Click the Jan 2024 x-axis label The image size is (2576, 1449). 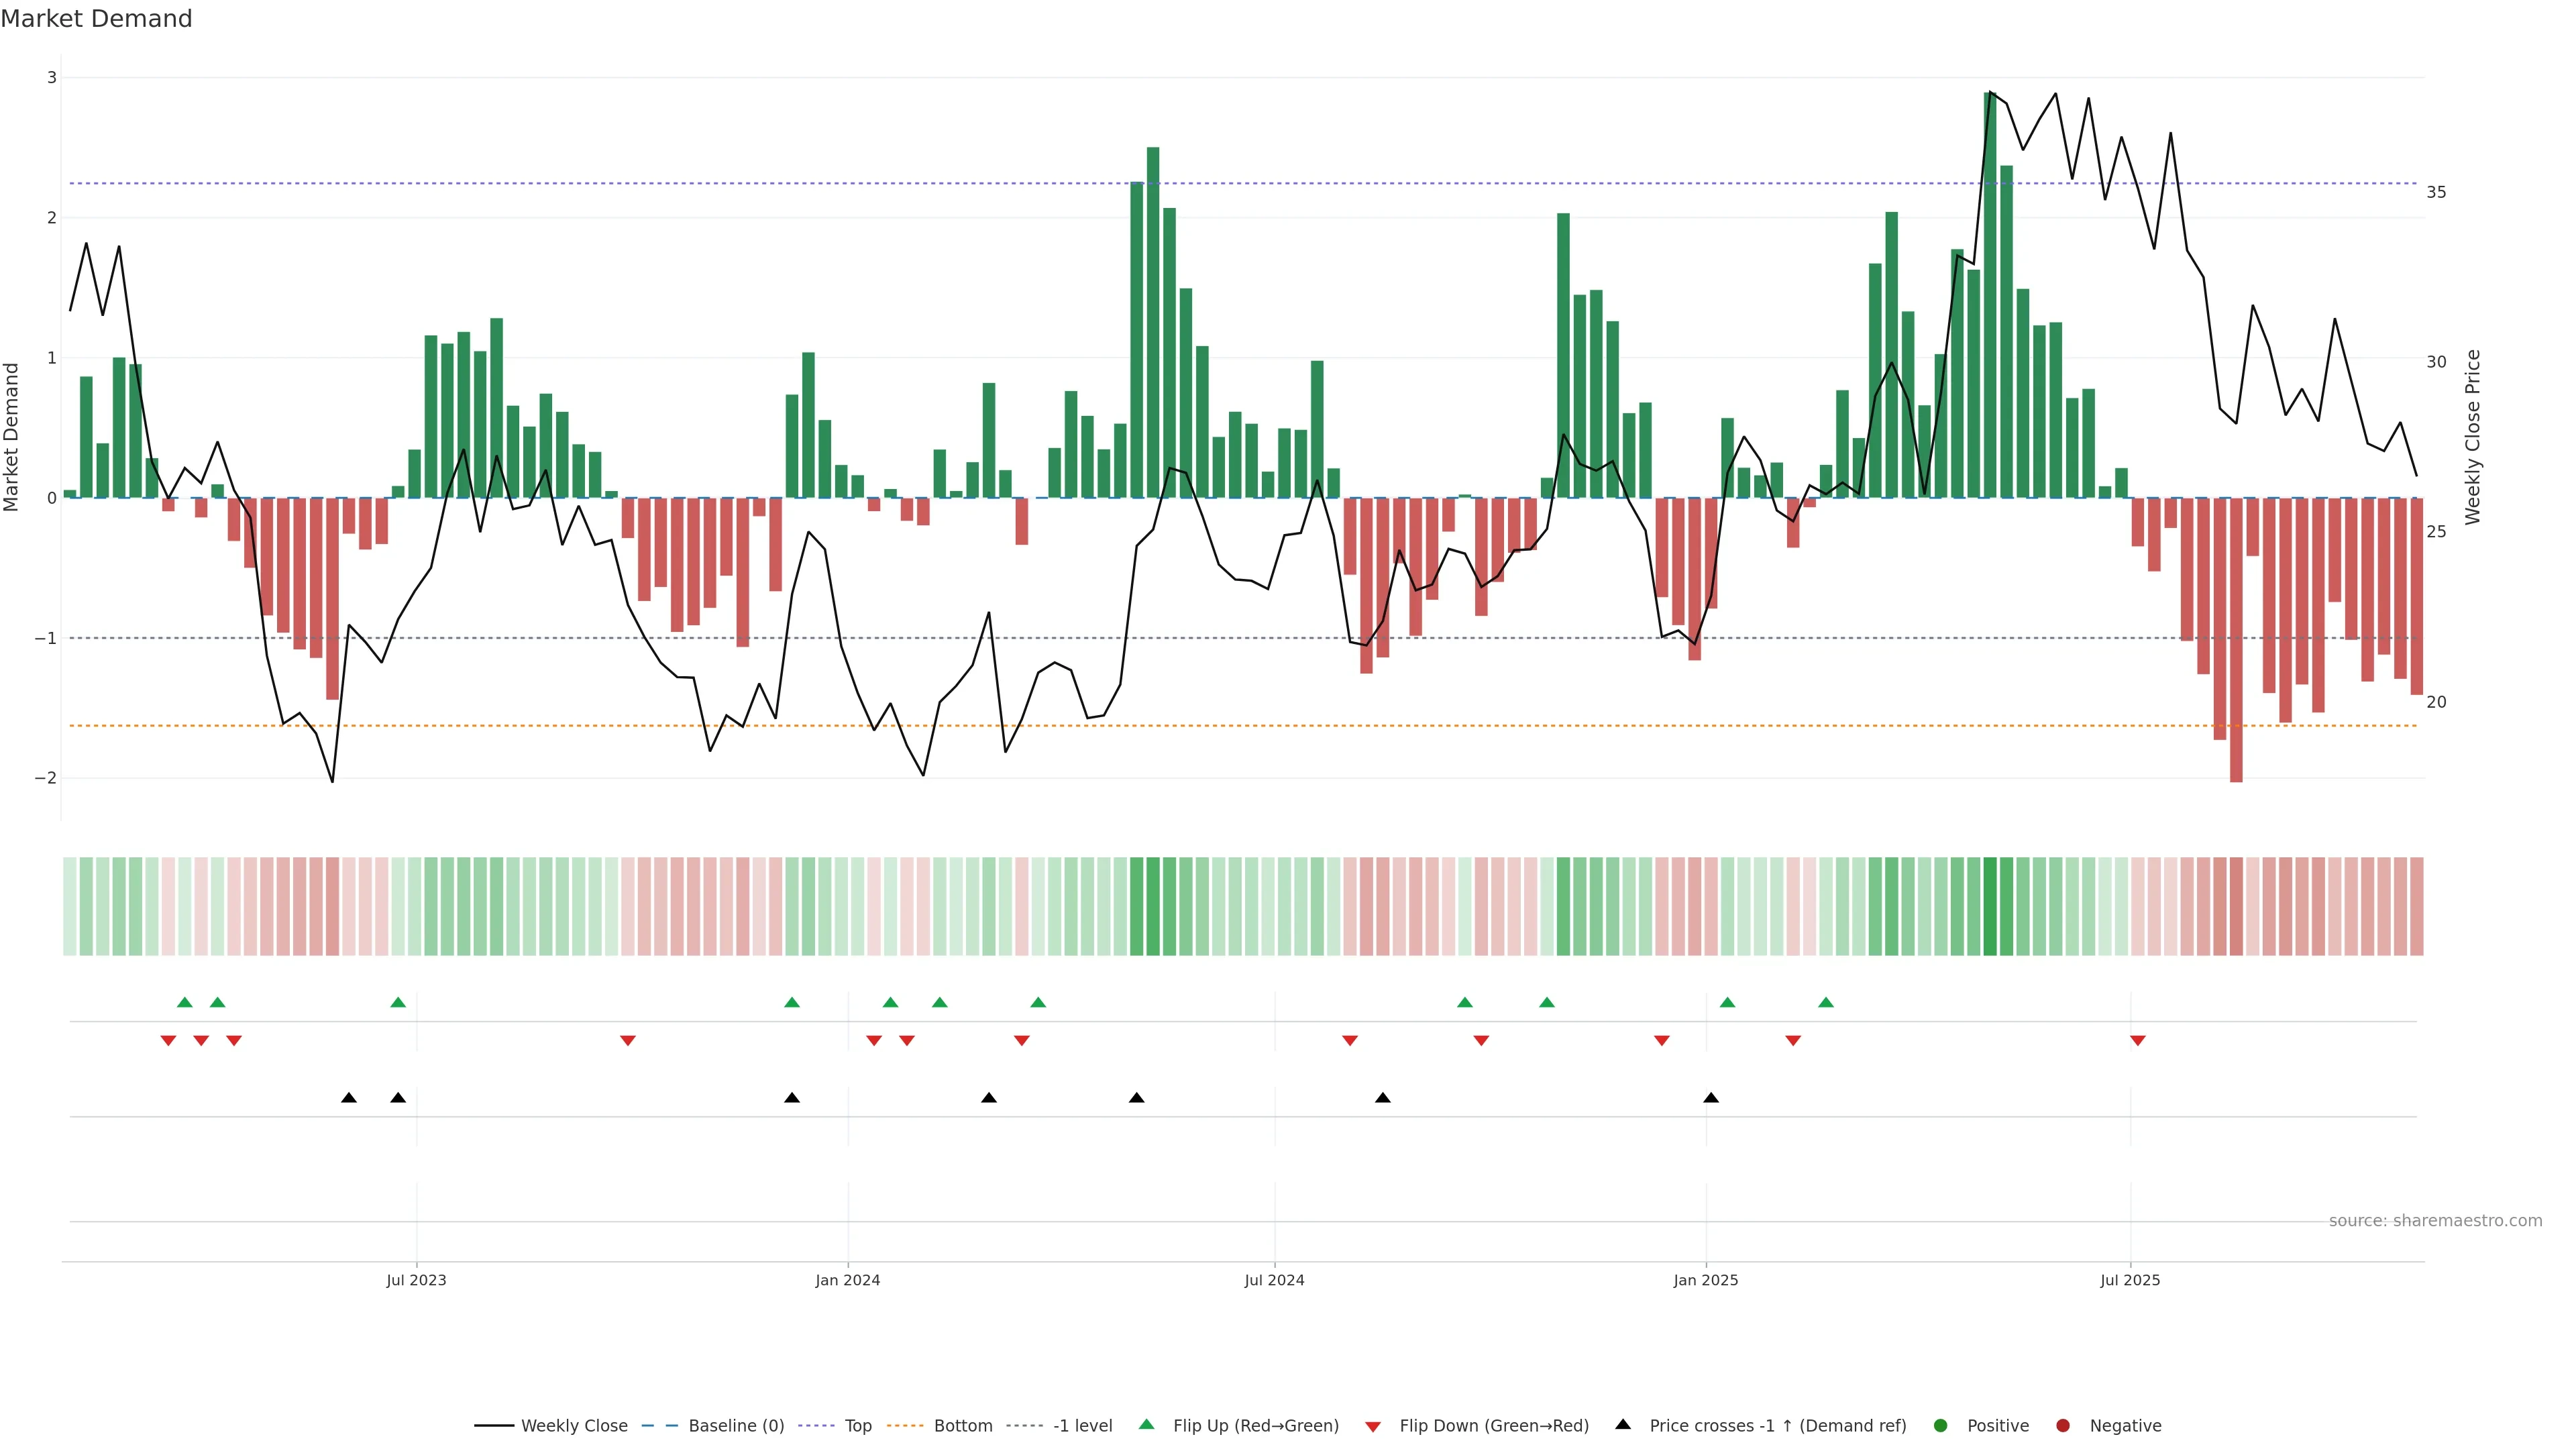847,1280
